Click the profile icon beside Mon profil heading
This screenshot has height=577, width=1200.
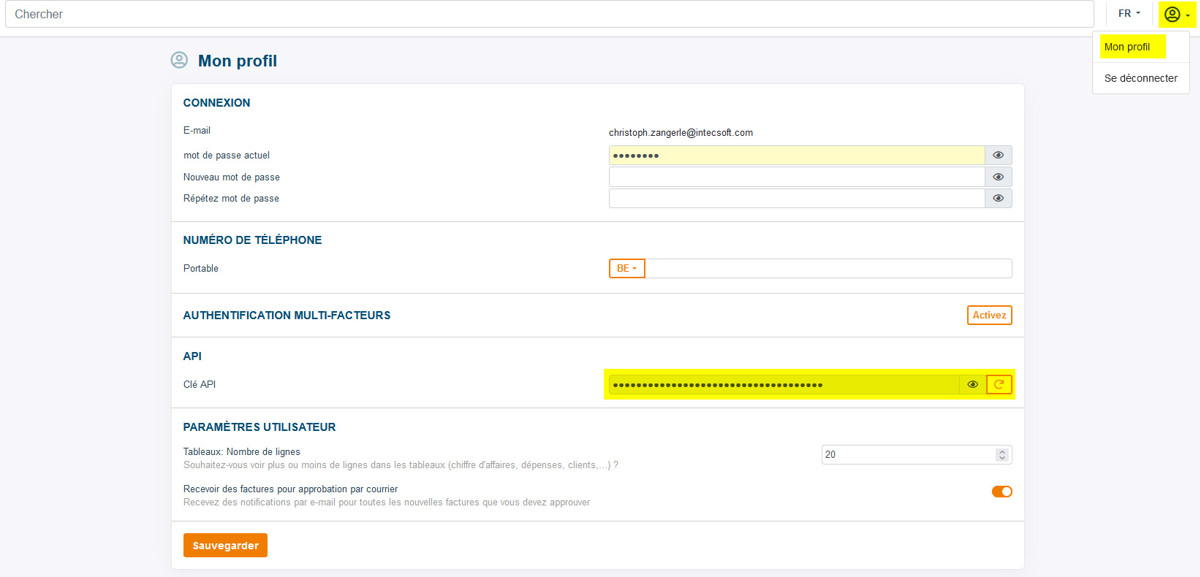pyautogui.click(x=179, y=60)
